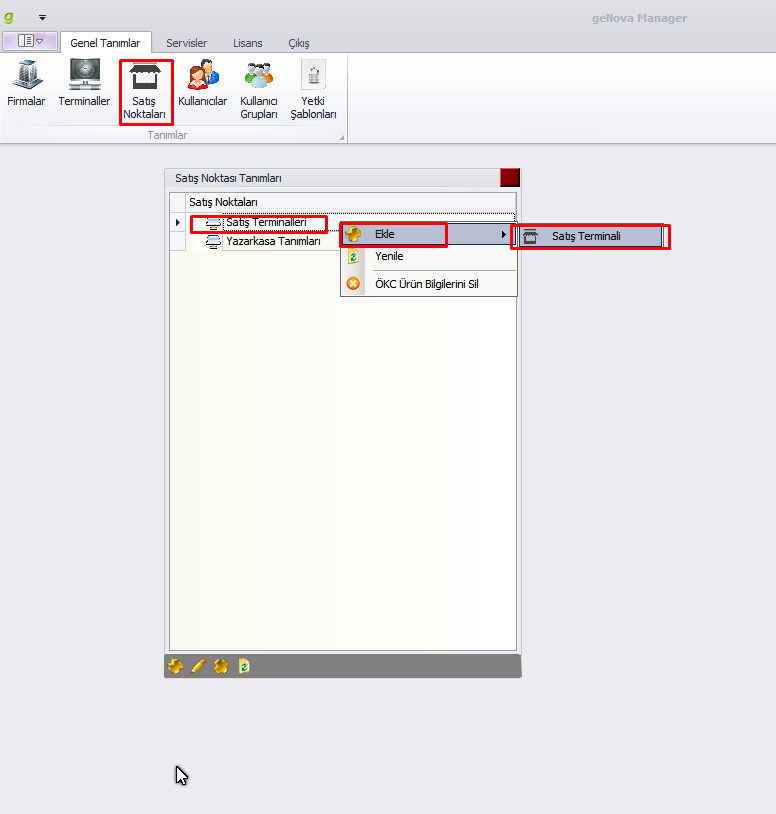Click Yenile refresh page icon
Screen dimensions: 776x814
353,256
